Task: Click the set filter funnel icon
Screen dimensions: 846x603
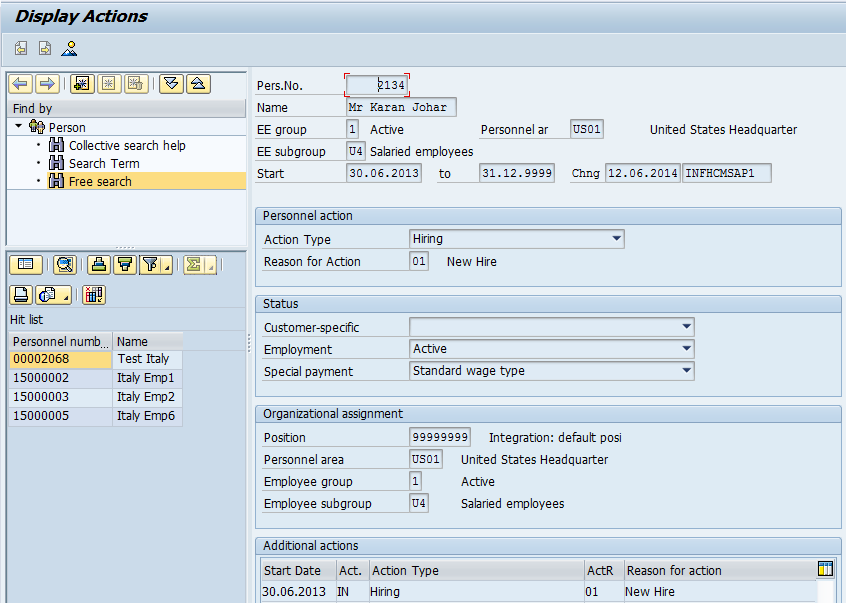Action: point(151,264)
